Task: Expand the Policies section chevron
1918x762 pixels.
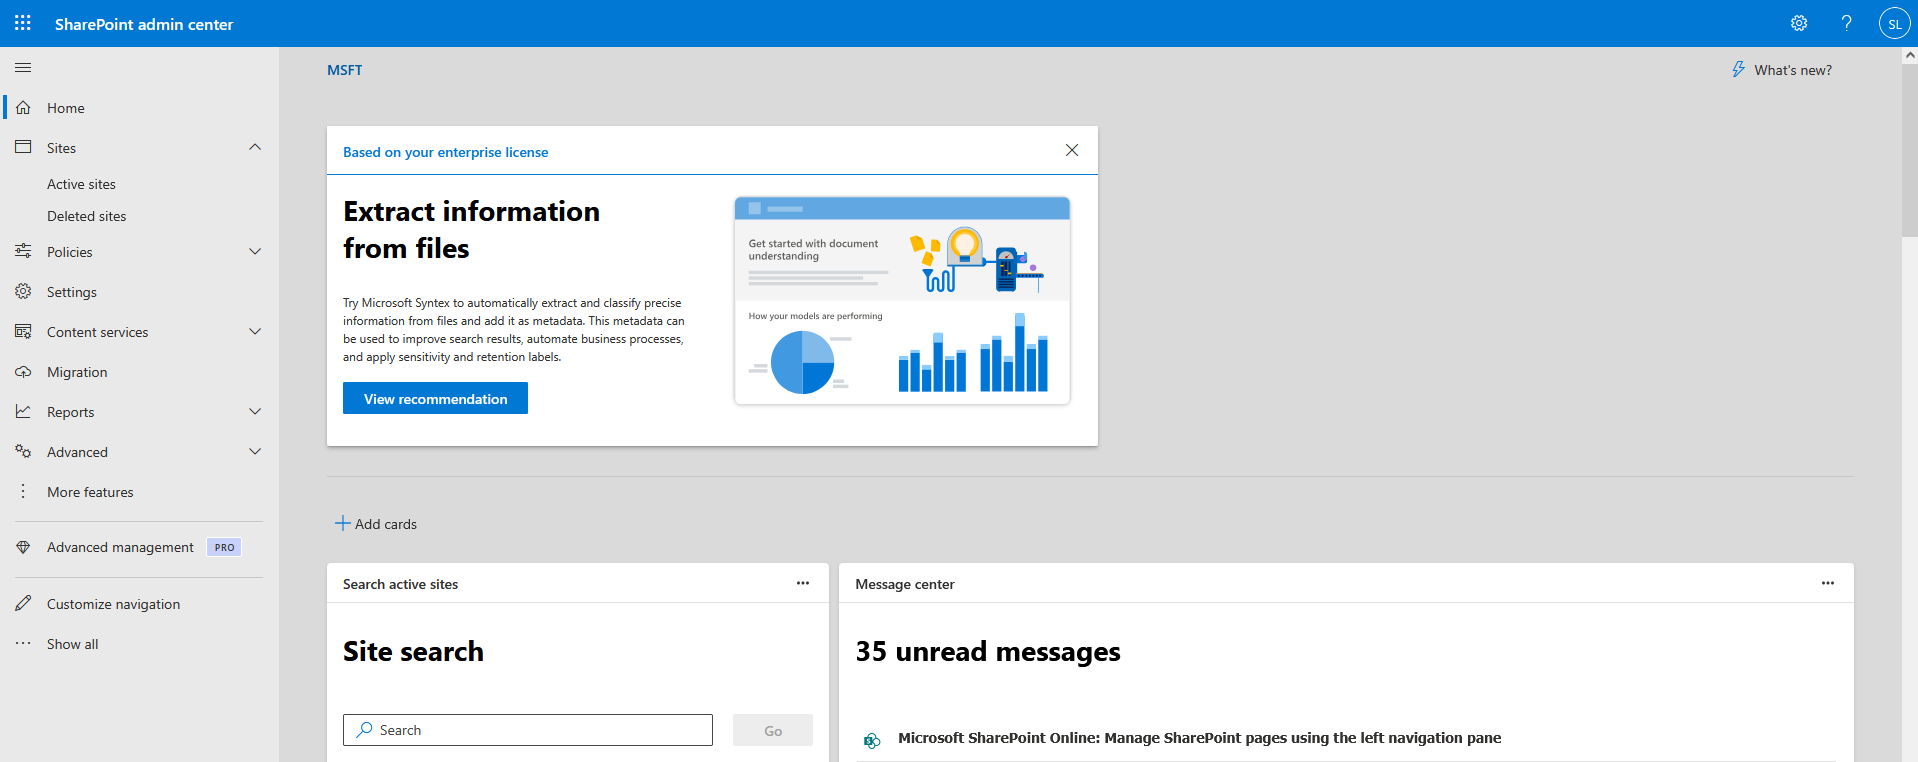Action: (255, 251)
